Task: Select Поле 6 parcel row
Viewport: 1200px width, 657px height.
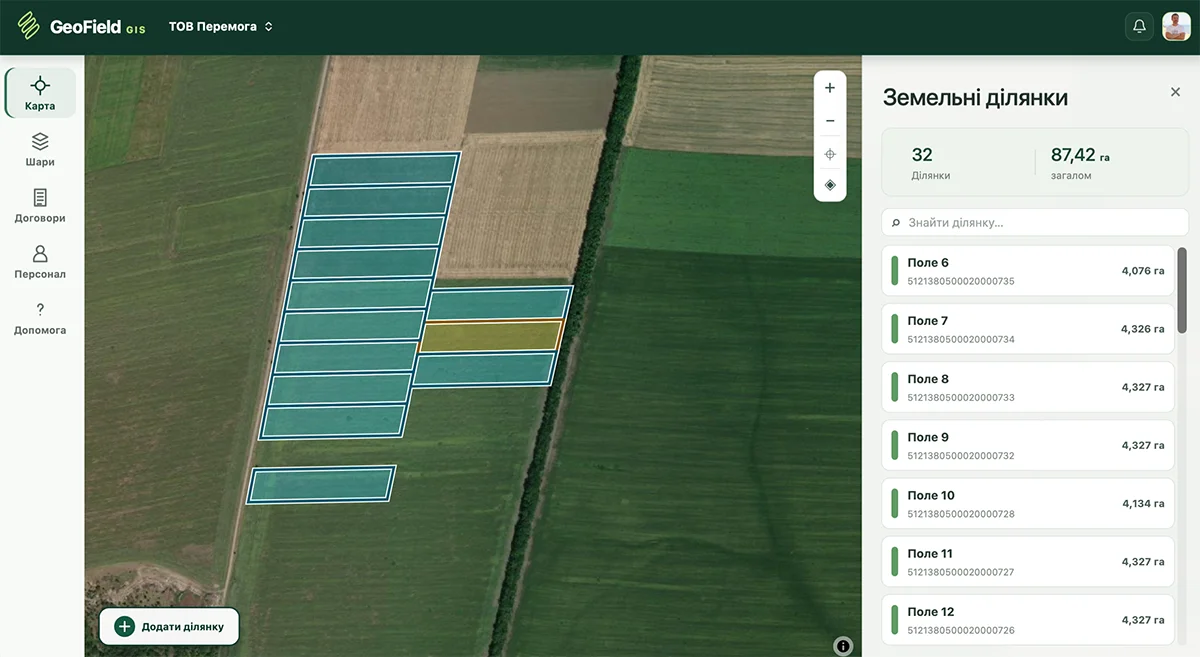Action: tap(1028, 271)
